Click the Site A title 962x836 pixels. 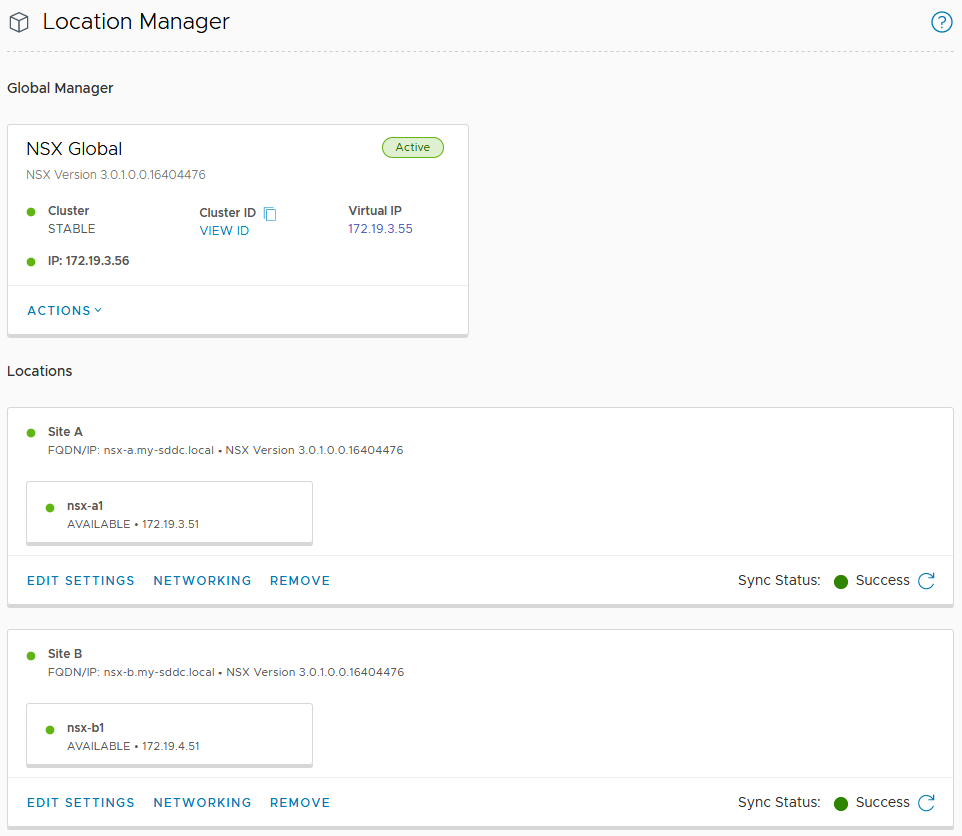click(x=65, y=432)
